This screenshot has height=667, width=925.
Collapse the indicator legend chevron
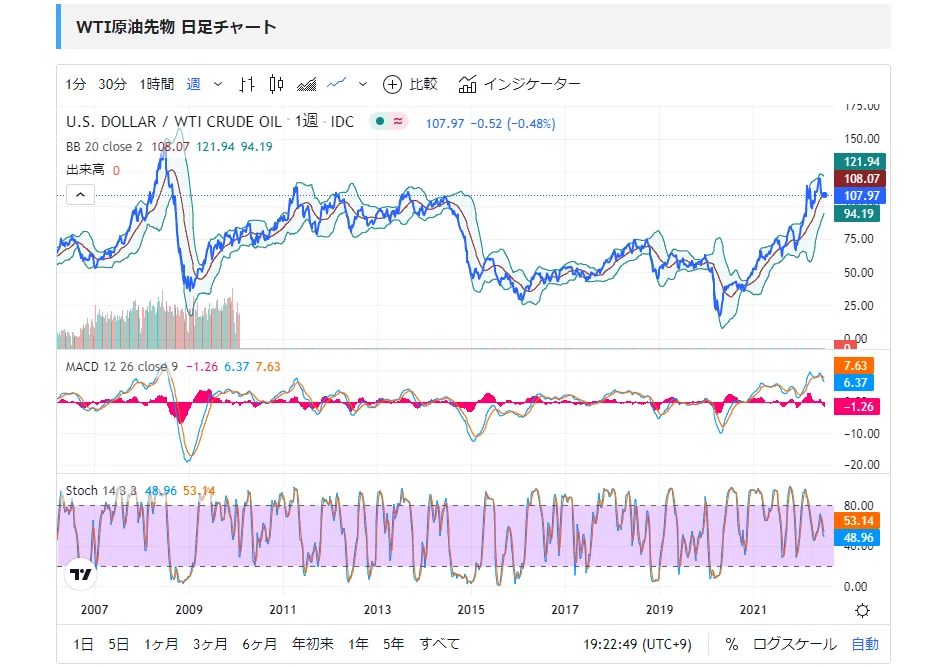pos(81,195)
